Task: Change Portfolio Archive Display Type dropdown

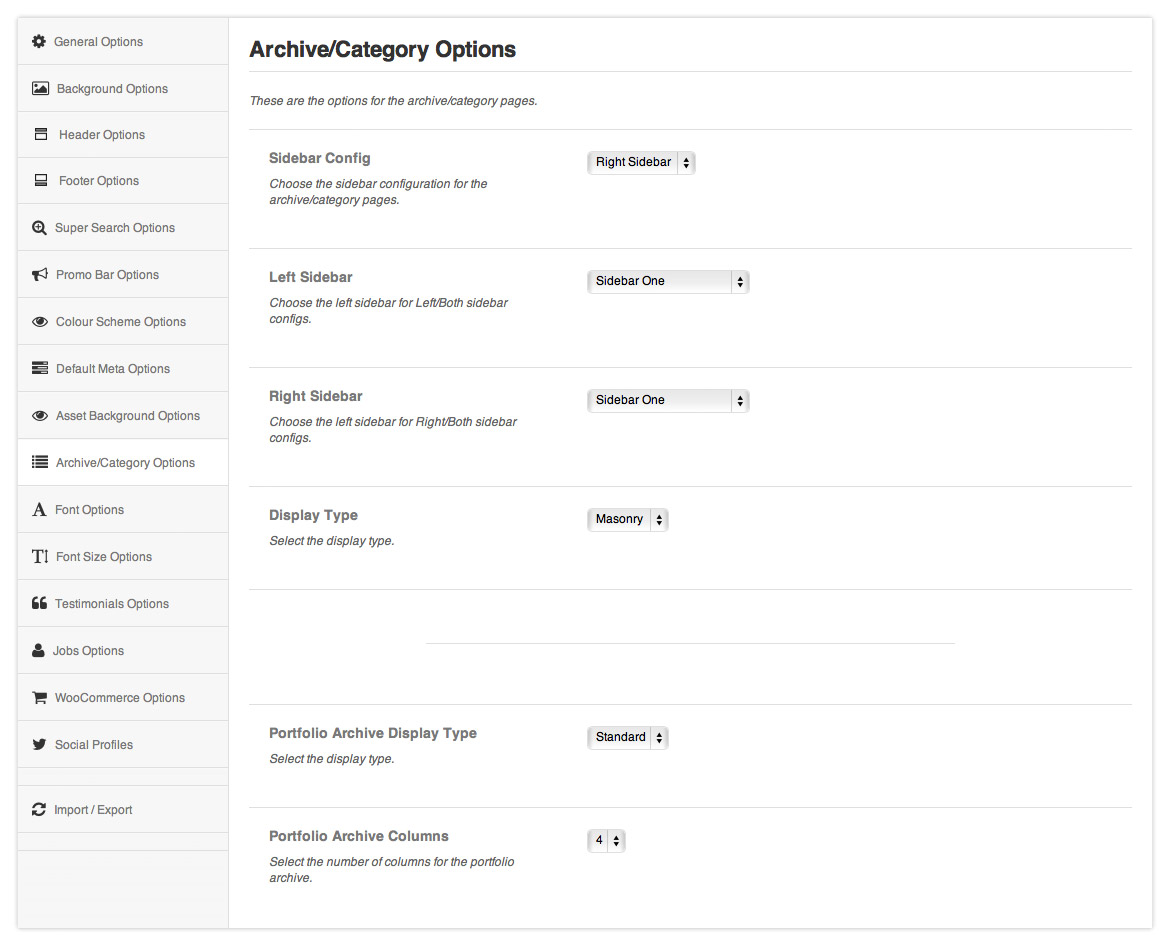Action: pyautogui.click(x=627, y=738)
